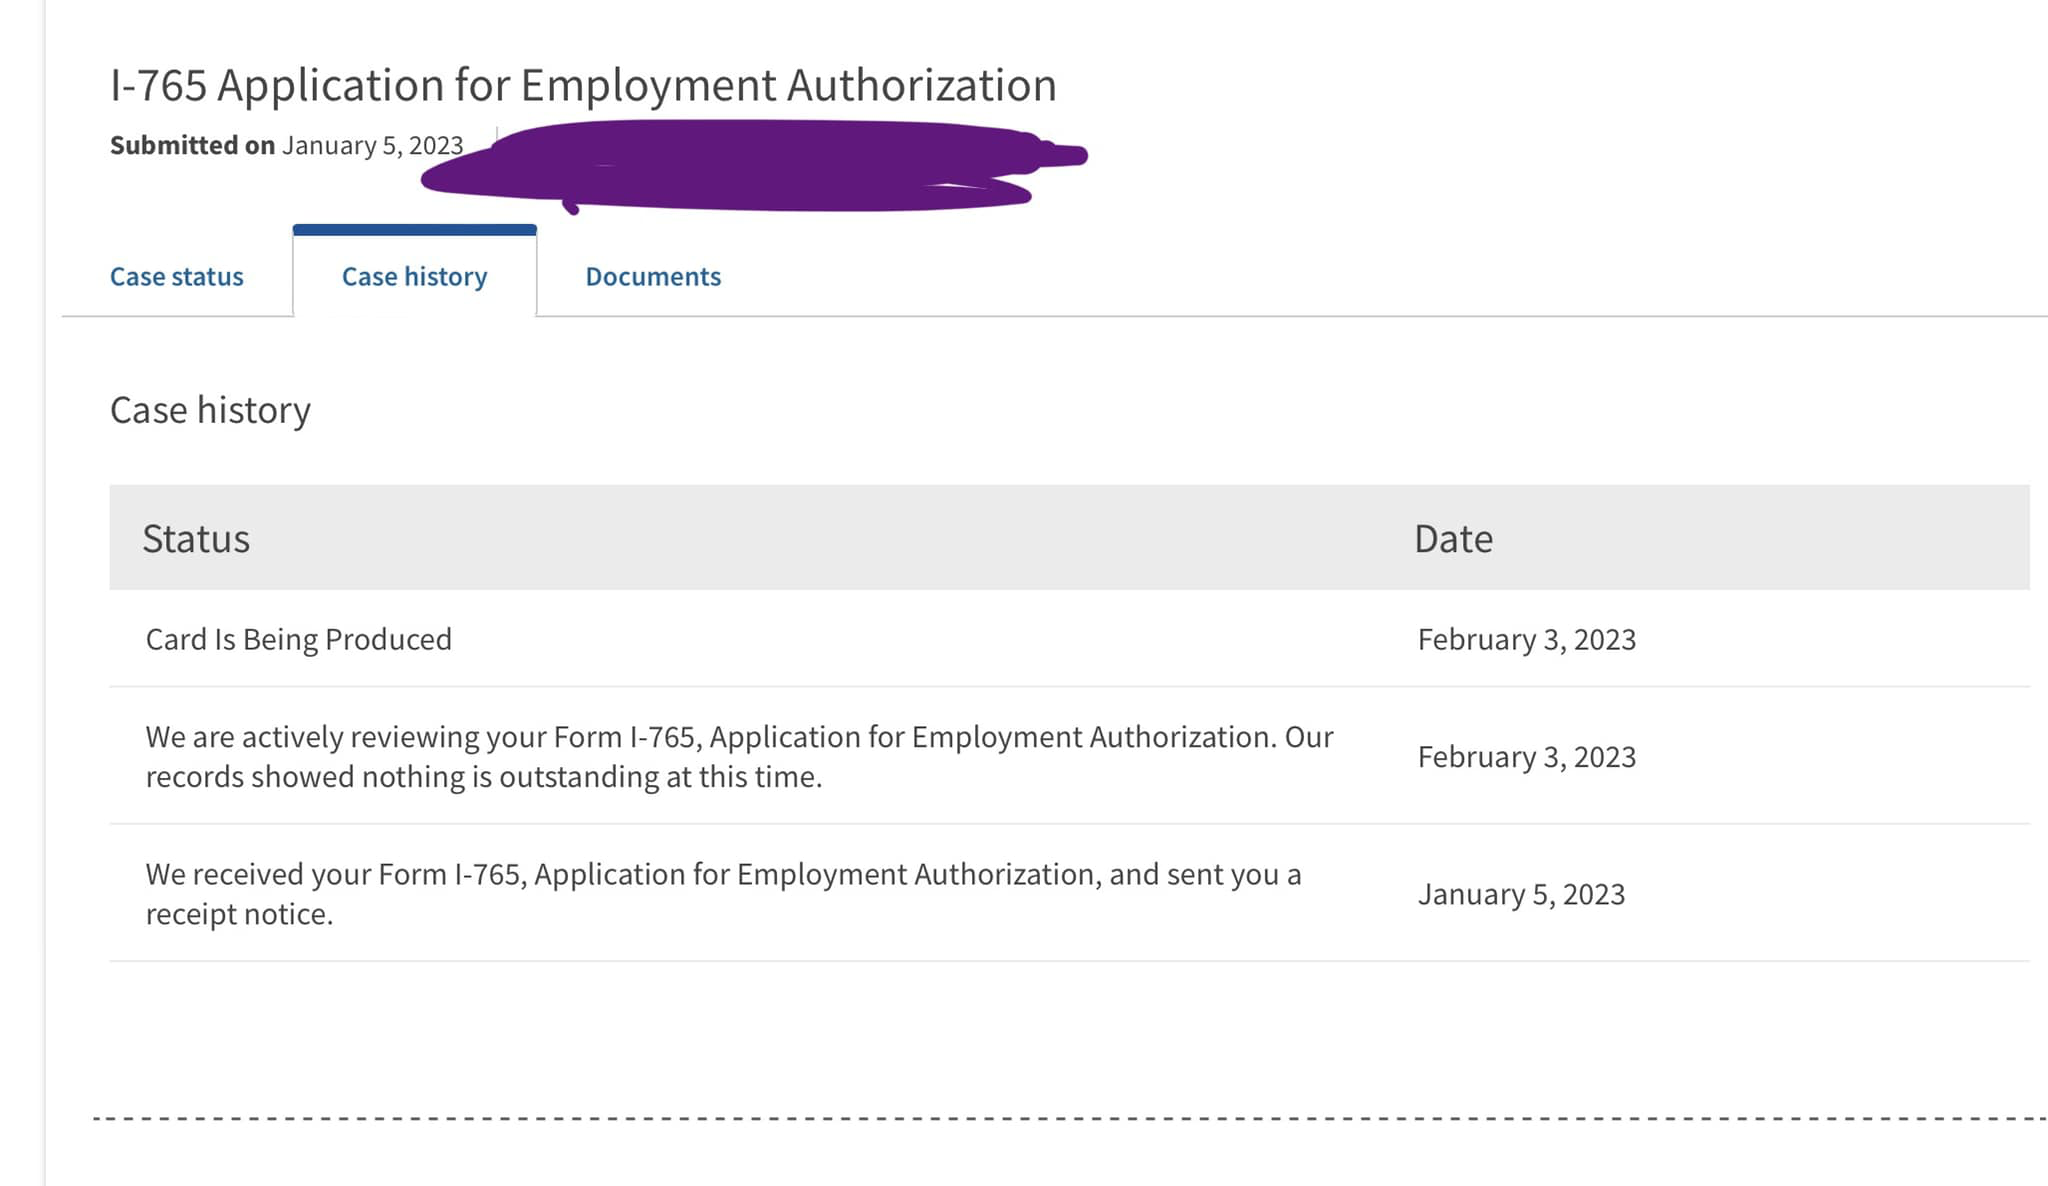Click the dashed separator line
Viewport: 2048px width, 1186px height.
(1070, 1118)
